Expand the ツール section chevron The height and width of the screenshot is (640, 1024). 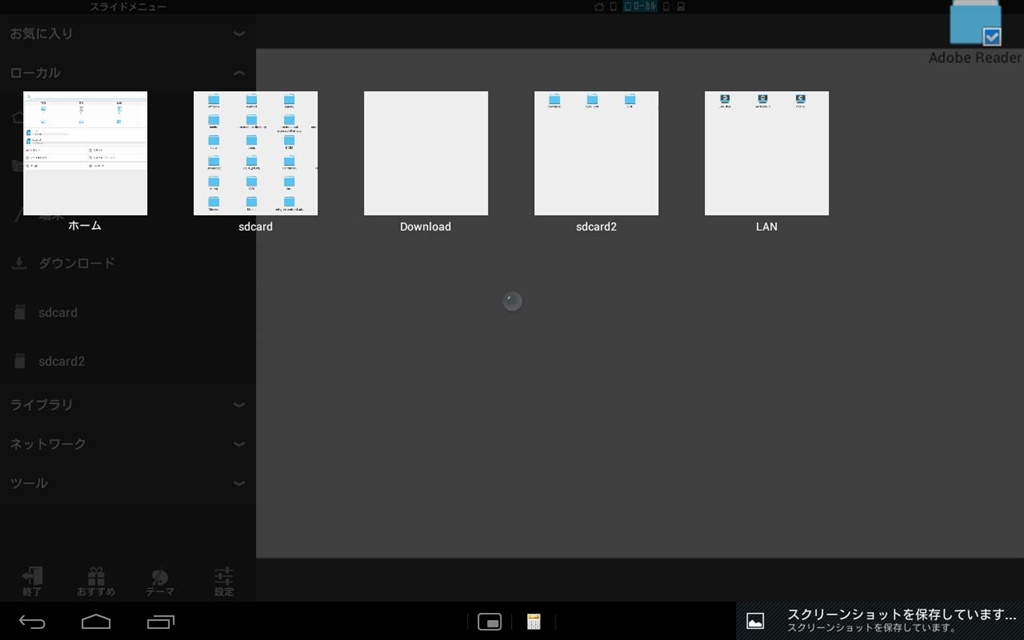(x=239, y=483)
